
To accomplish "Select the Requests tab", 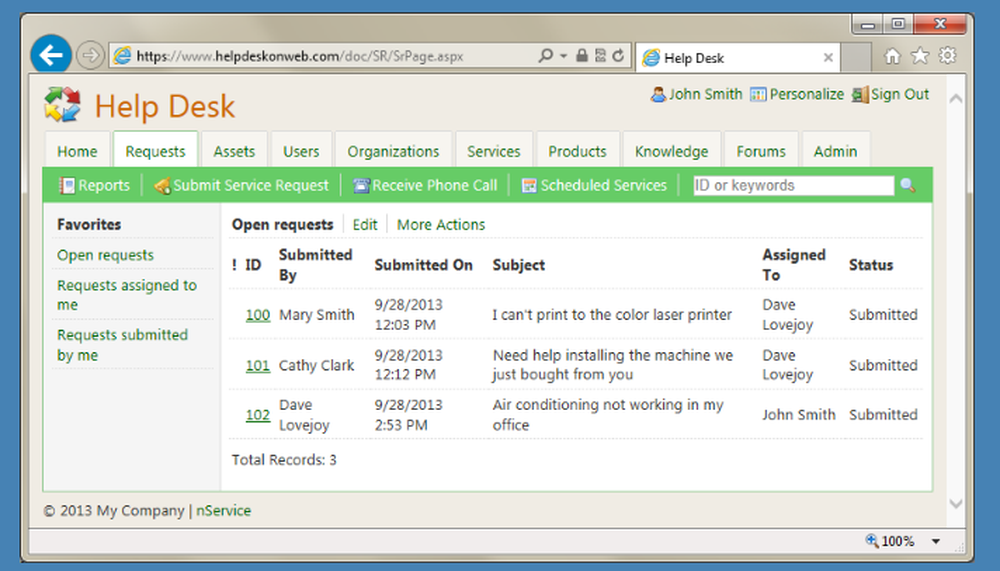I will (155, 151).
